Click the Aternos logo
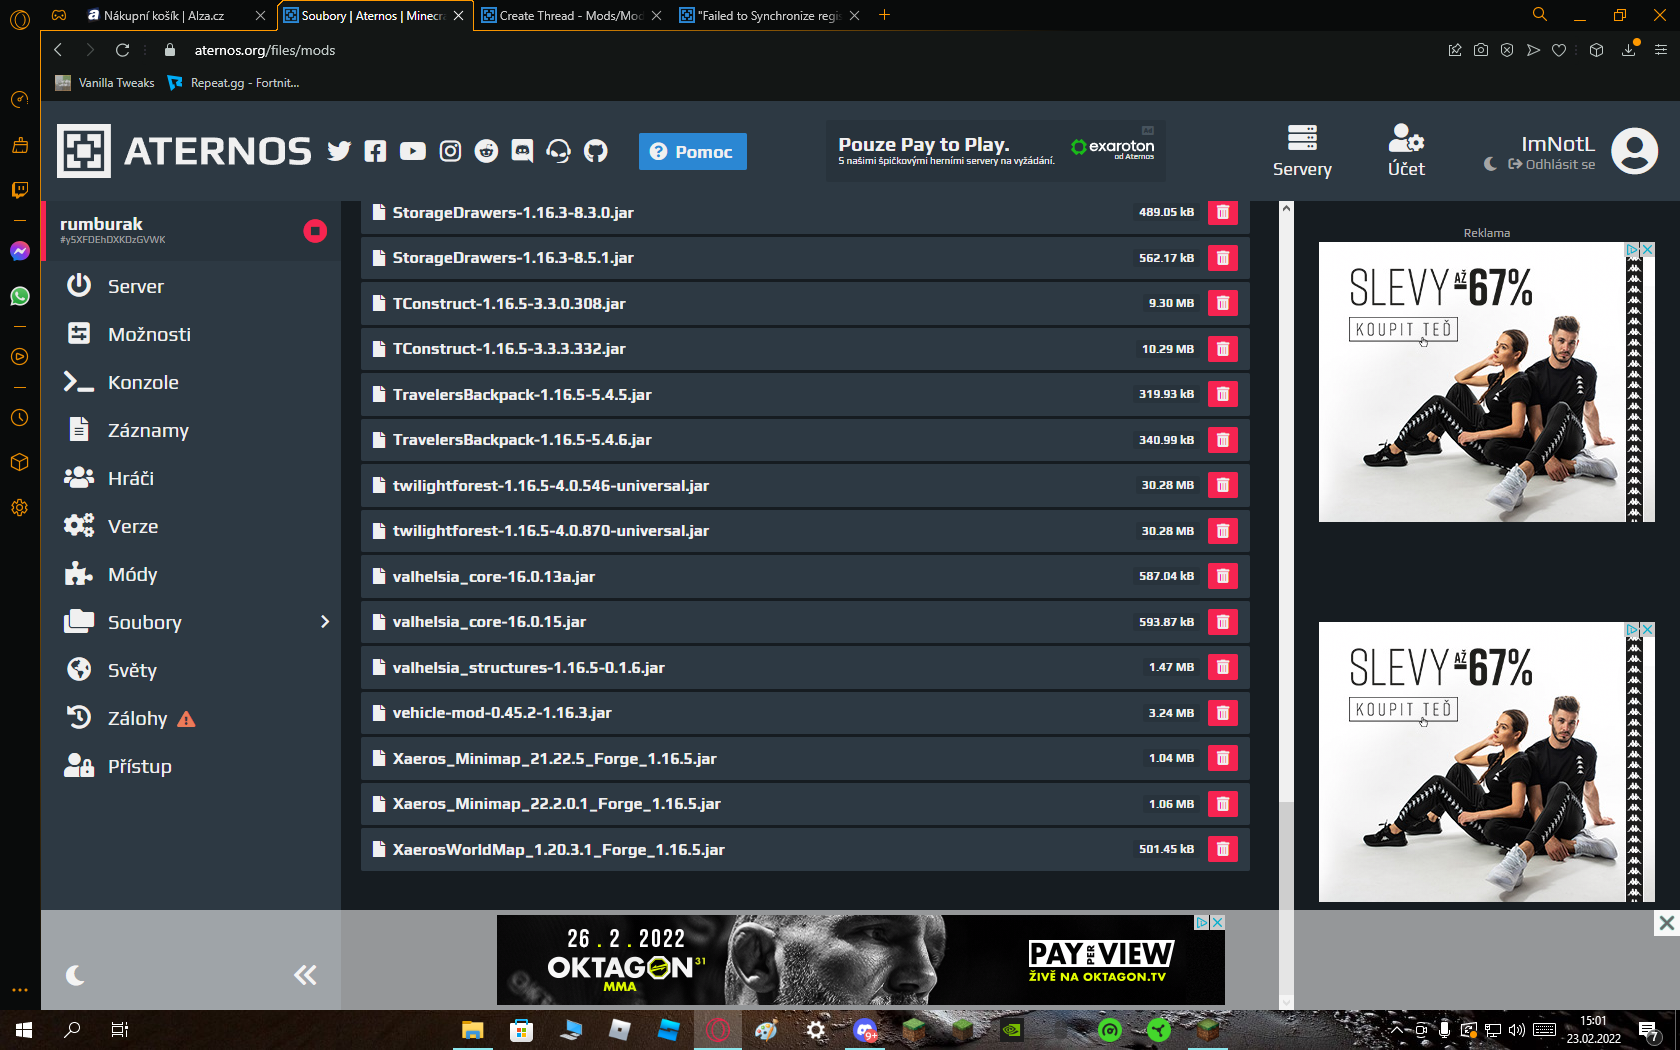This screenshot has width=1680, height=1050. tap(185, 151)
